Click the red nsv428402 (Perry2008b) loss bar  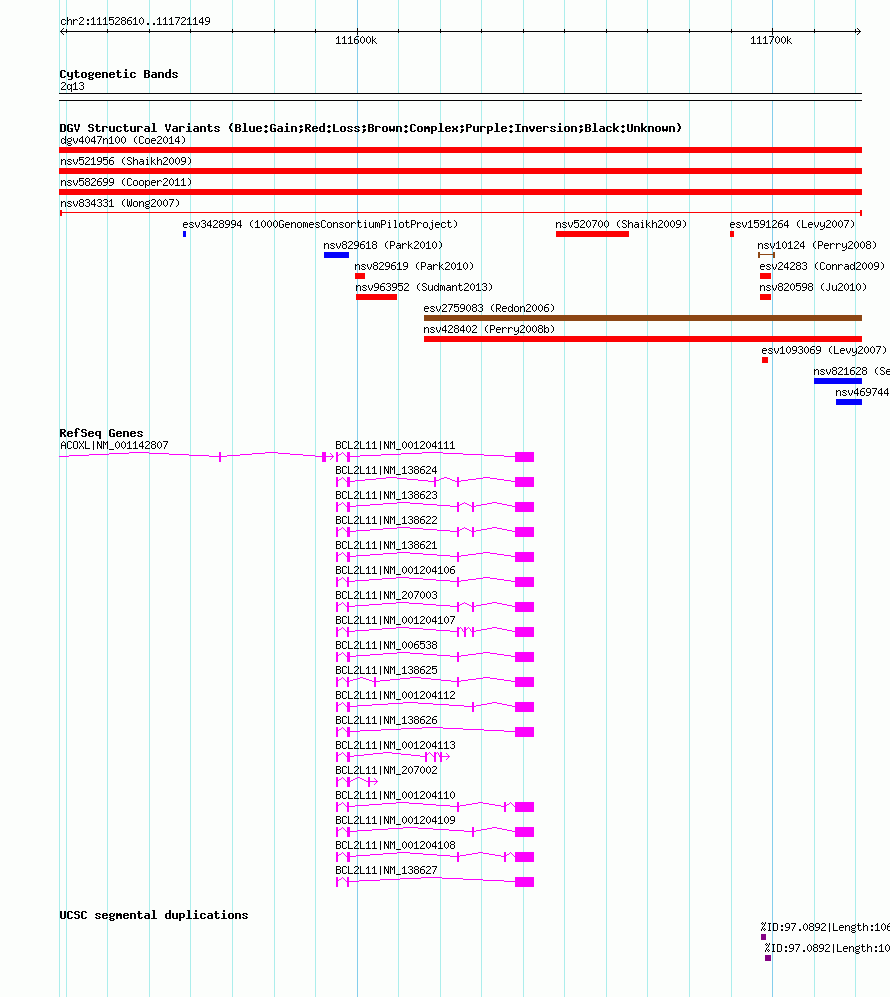pyautogui.click(x=643, y=339)
